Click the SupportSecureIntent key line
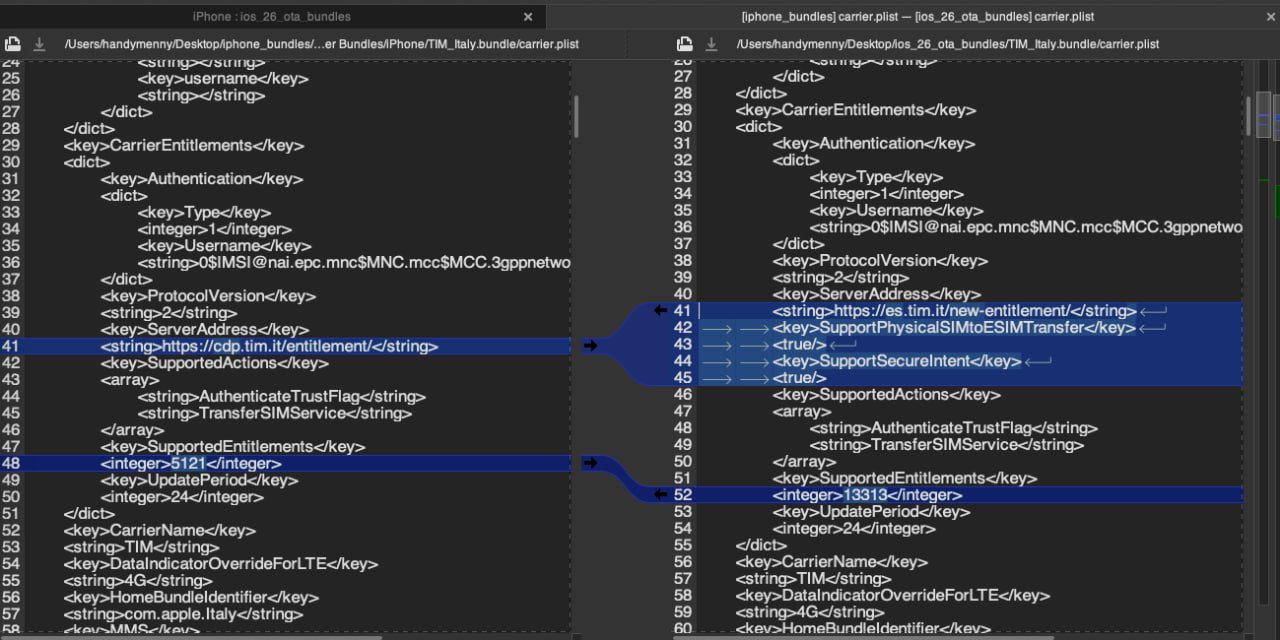 click(896, 361)
